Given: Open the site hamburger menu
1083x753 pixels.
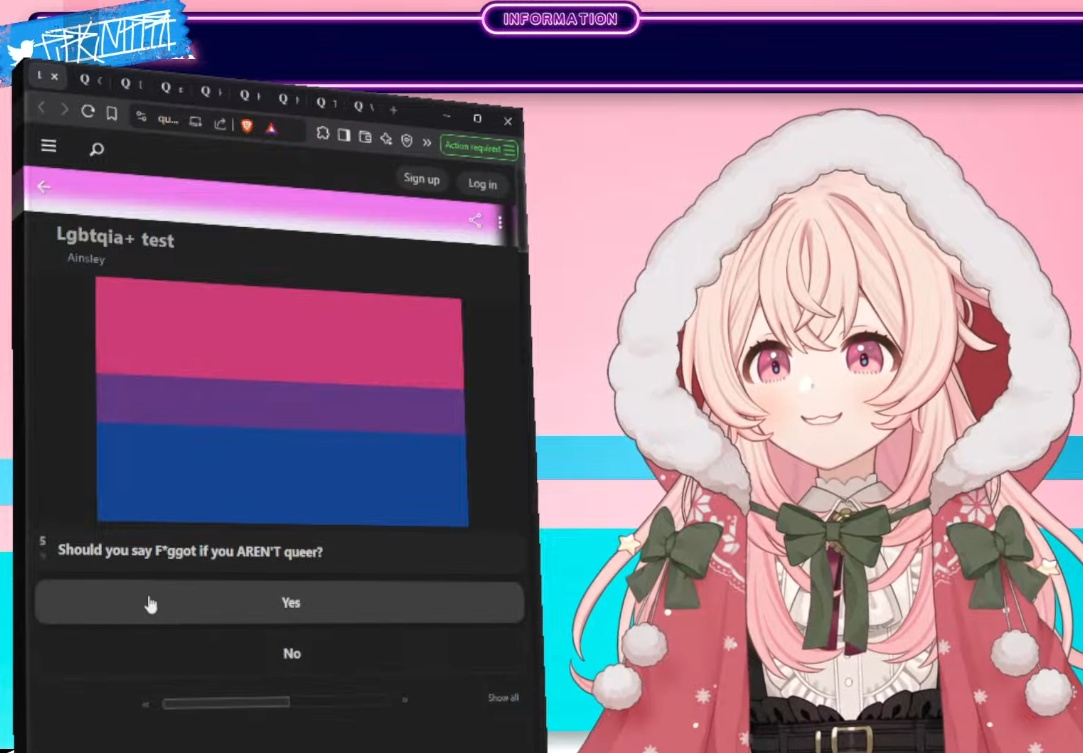Looking at the screenshot, I should click(x=49, y=146).
